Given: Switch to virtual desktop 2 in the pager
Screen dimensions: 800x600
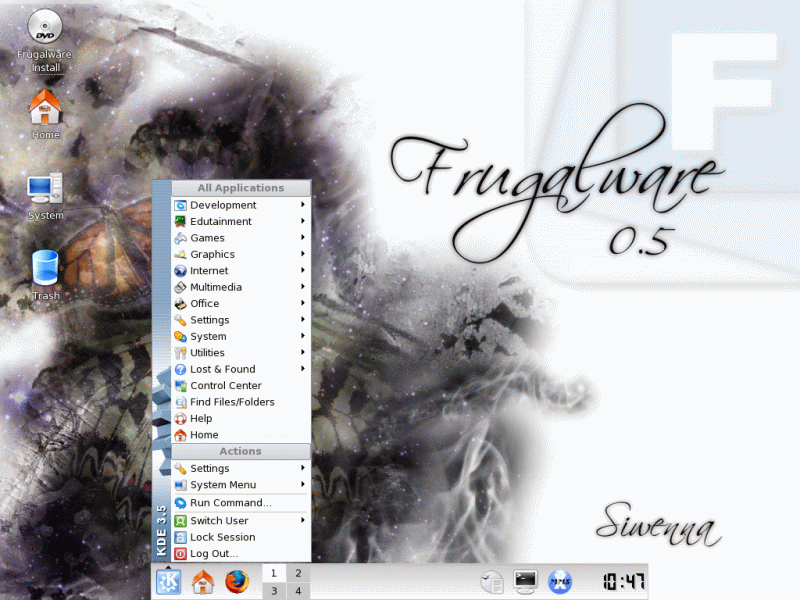Looking at the screenshot, I should click(298, 573).
